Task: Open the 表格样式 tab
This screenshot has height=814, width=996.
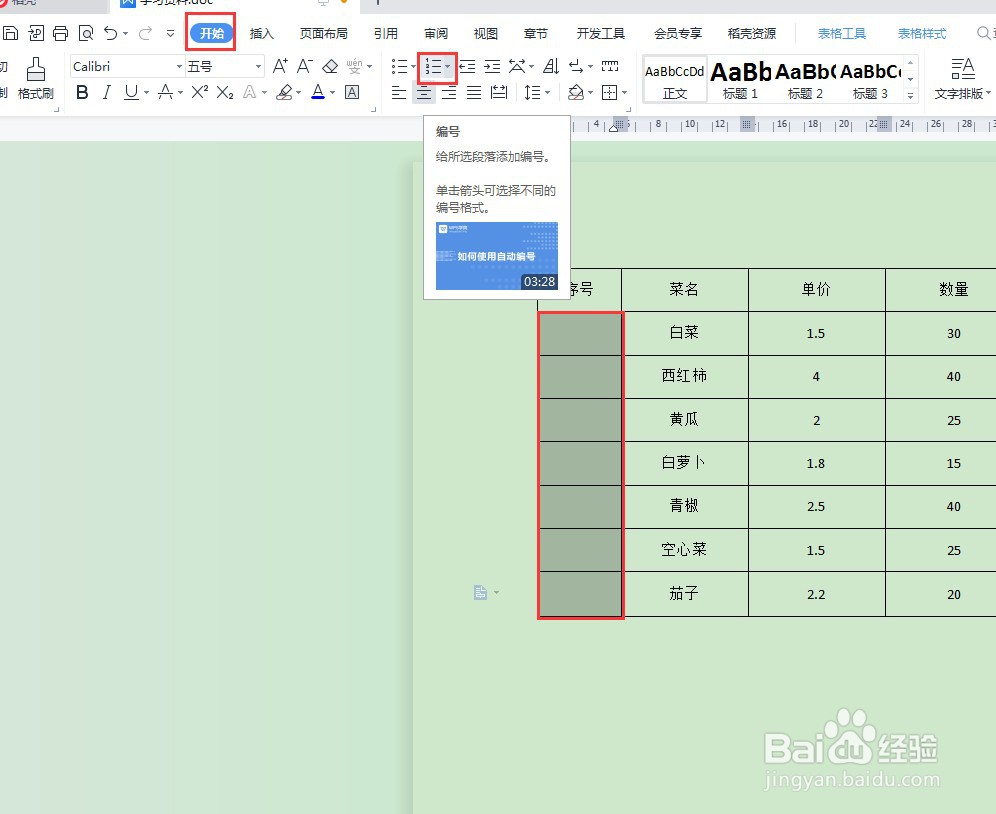Action: pyautogui.click(x=921, y=33)
